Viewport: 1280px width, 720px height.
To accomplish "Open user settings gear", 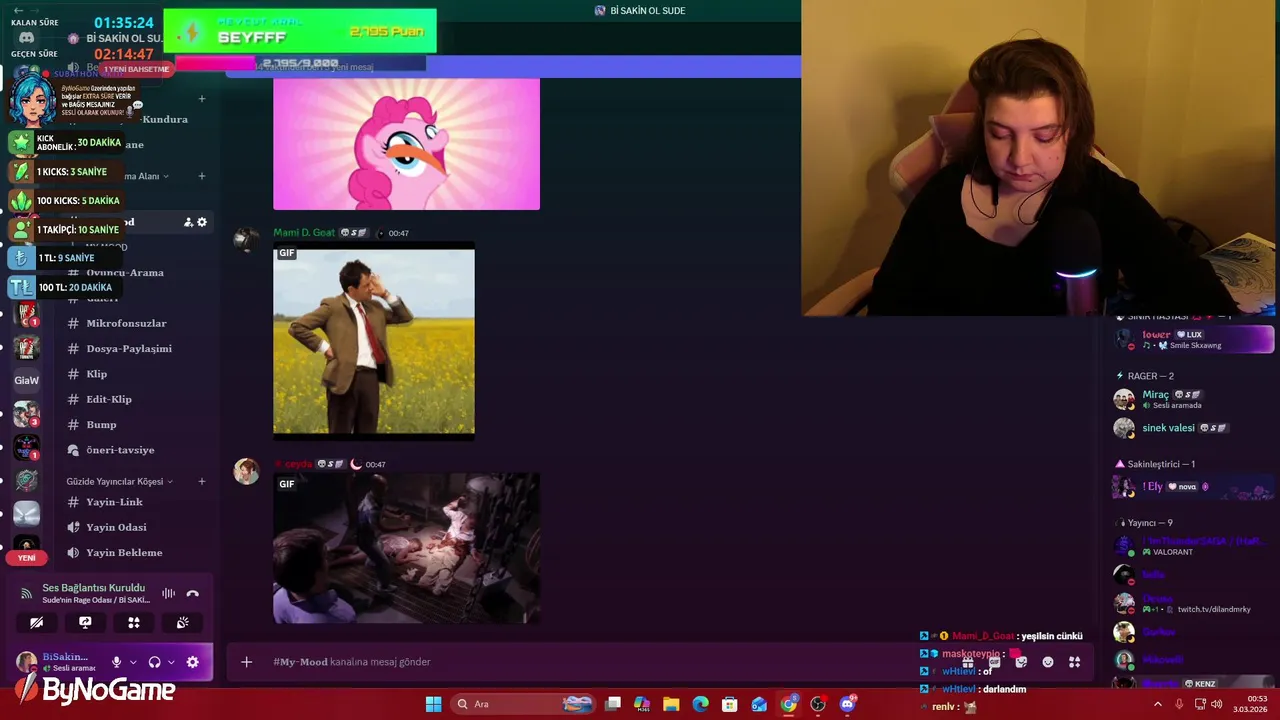I will [x=192, y=662].
